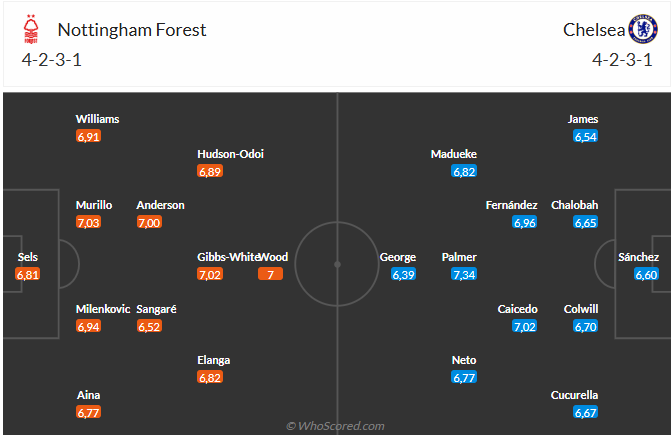The image size is (672, 435).
Task: Select Cucurella's player name
Action: pos(574,395)
